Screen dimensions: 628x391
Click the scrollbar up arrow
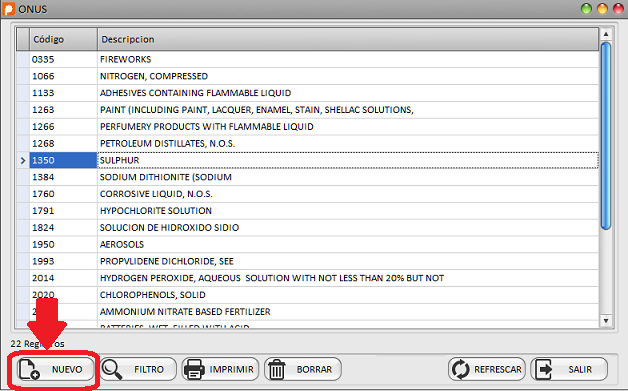pos(606,34)
